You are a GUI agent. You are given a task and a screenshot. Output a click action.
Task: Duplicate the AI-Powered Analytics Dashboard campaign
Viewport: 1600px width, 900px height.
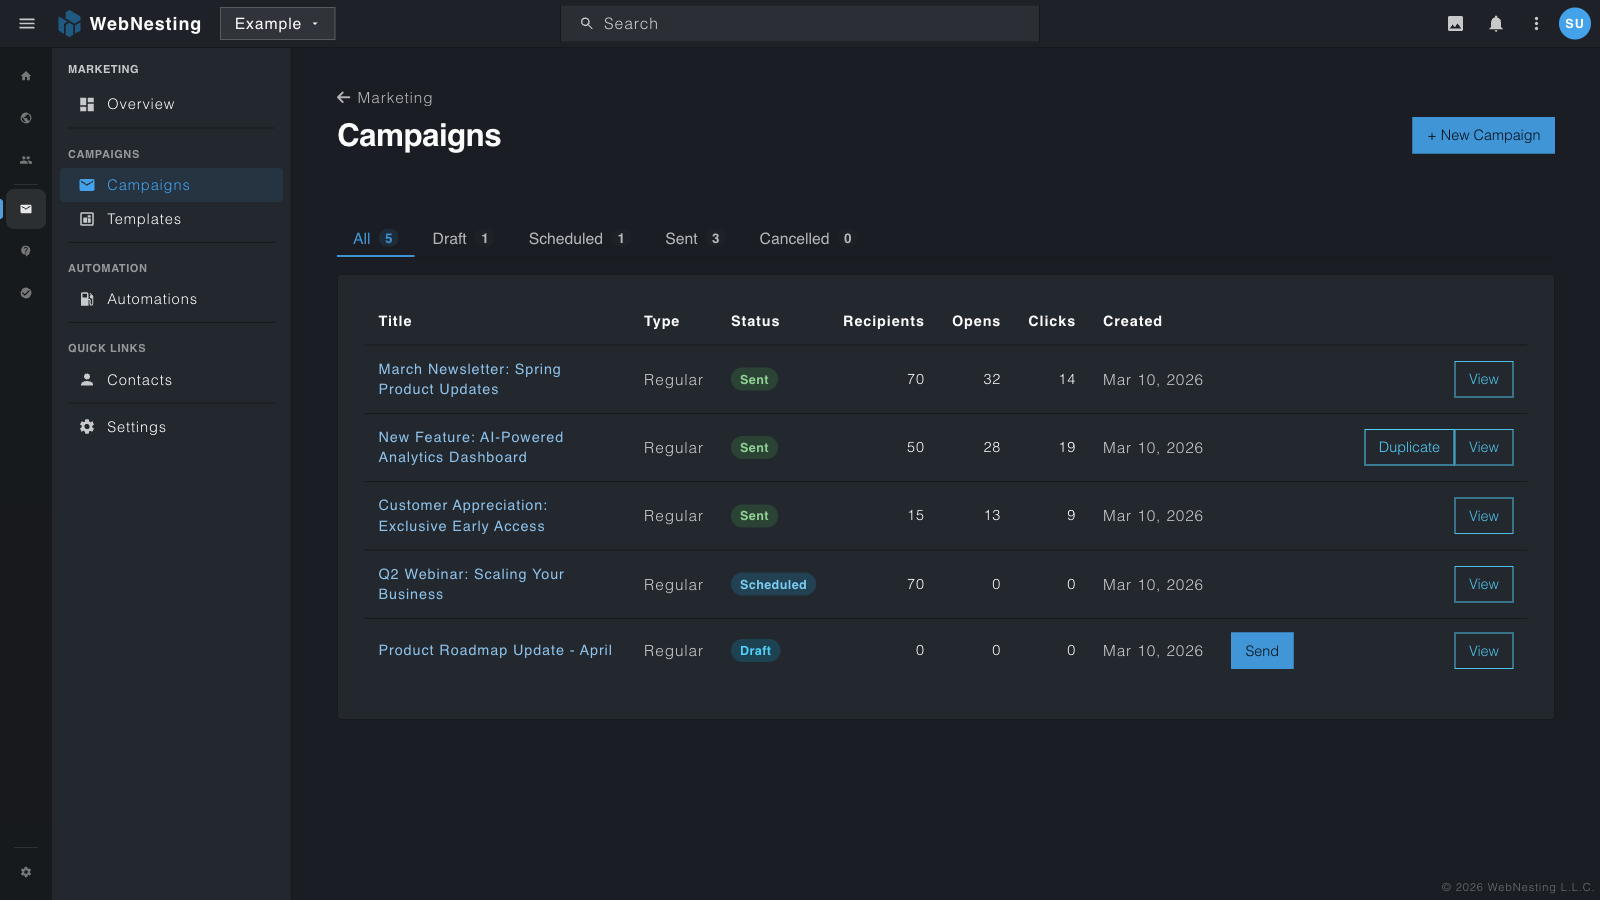[1408, 447]
